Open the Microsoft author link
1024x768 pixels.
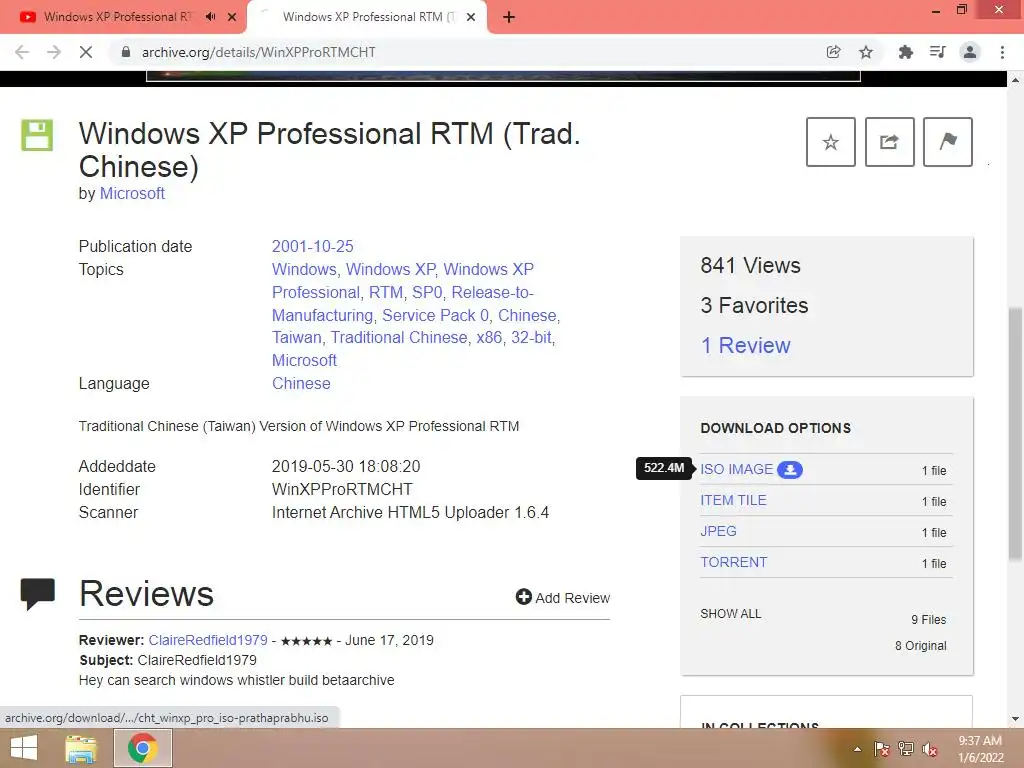[x=132, y=194]
